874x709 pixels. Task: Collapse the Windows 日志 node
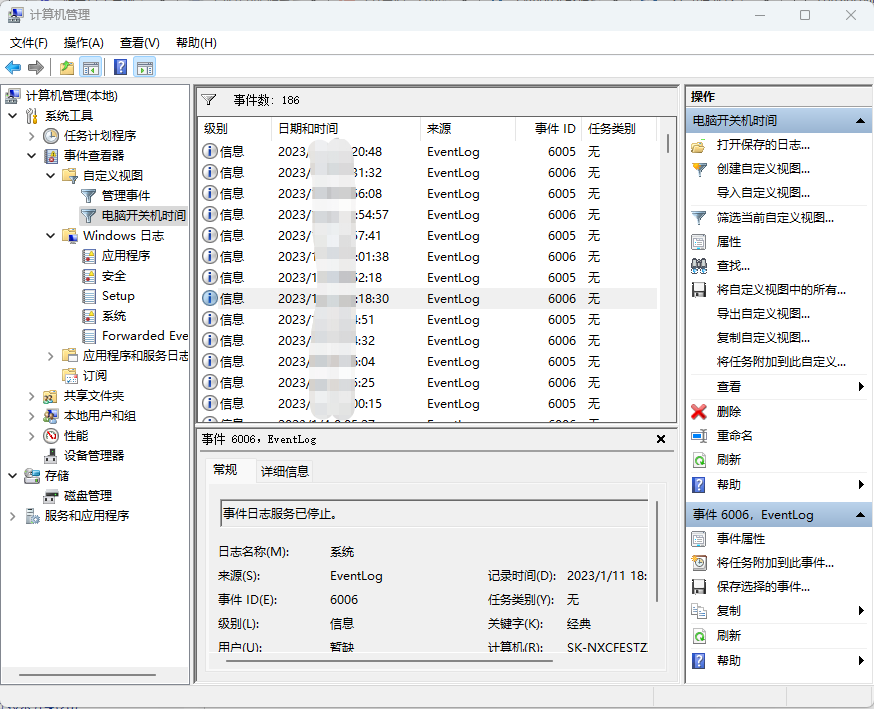(51, 236)
